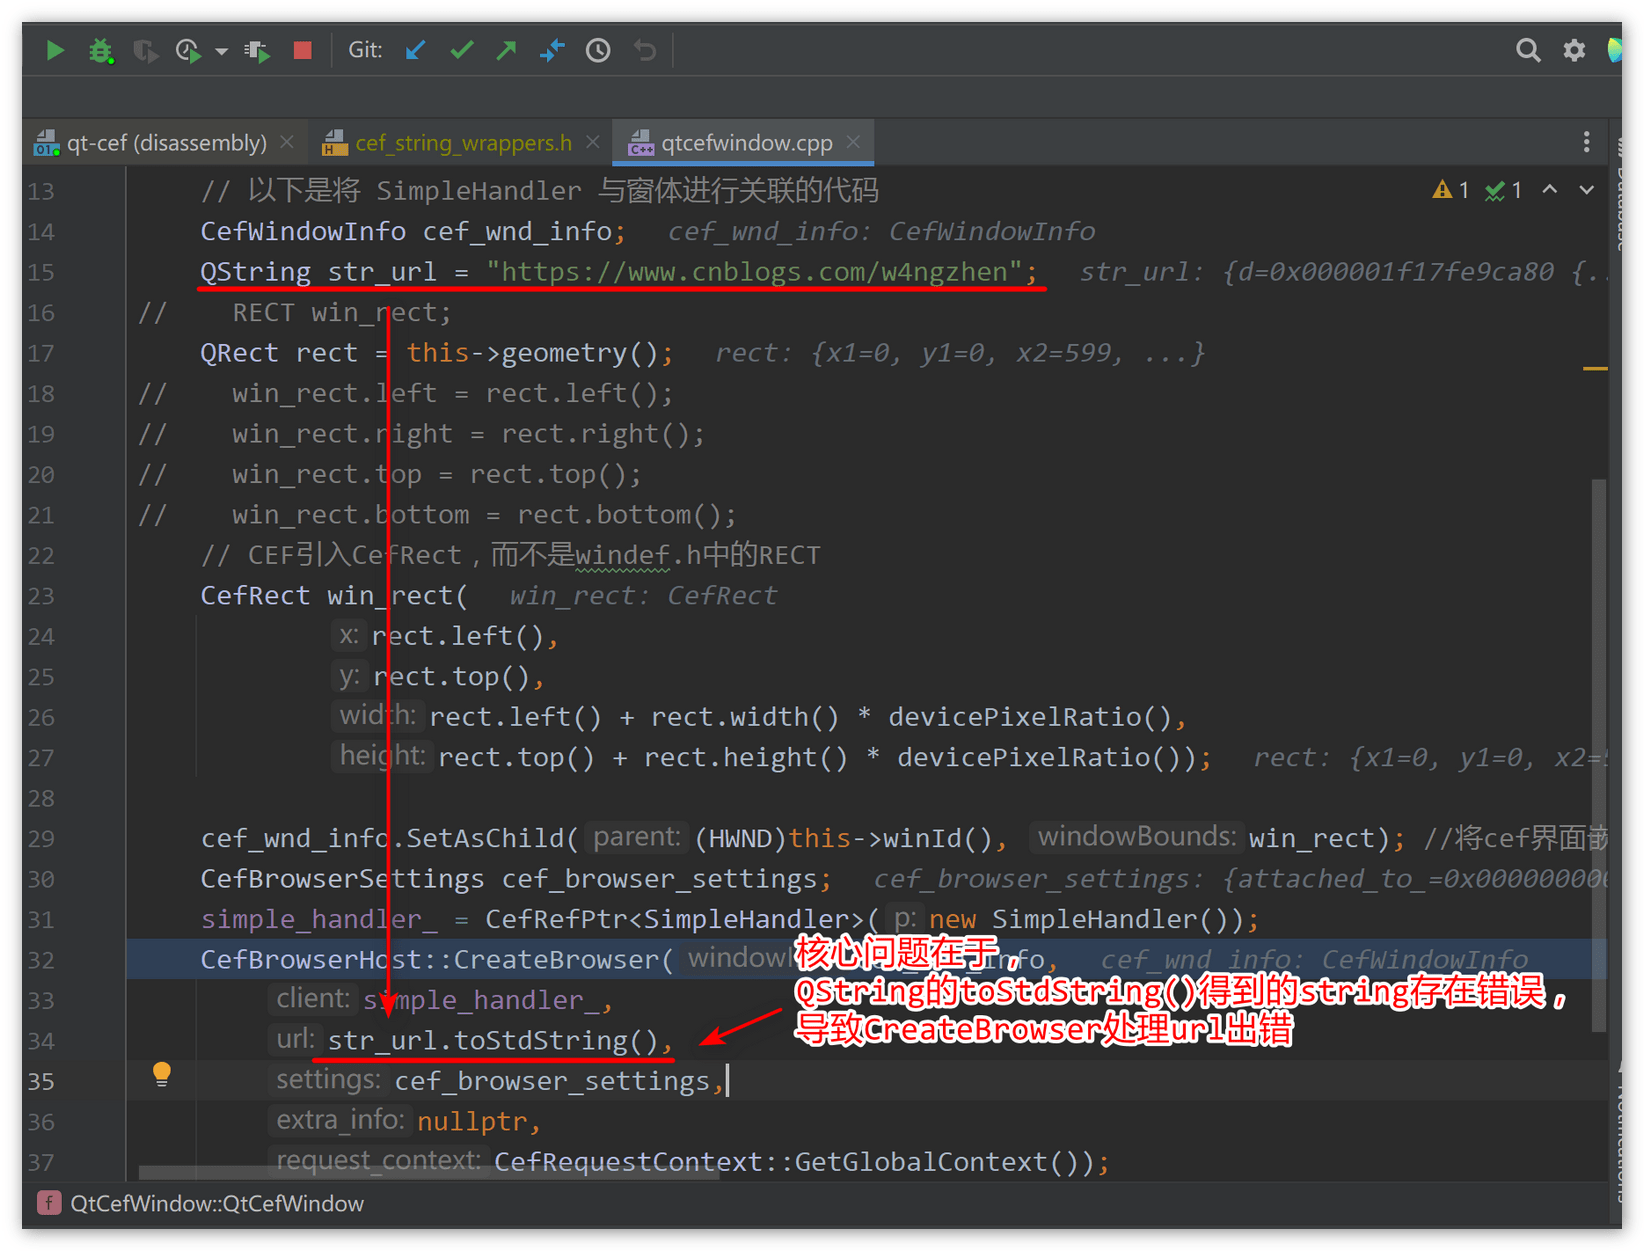Click SetAsChild call on line 29
The image size is (1644, 1251).
click(x=491, y=838)
